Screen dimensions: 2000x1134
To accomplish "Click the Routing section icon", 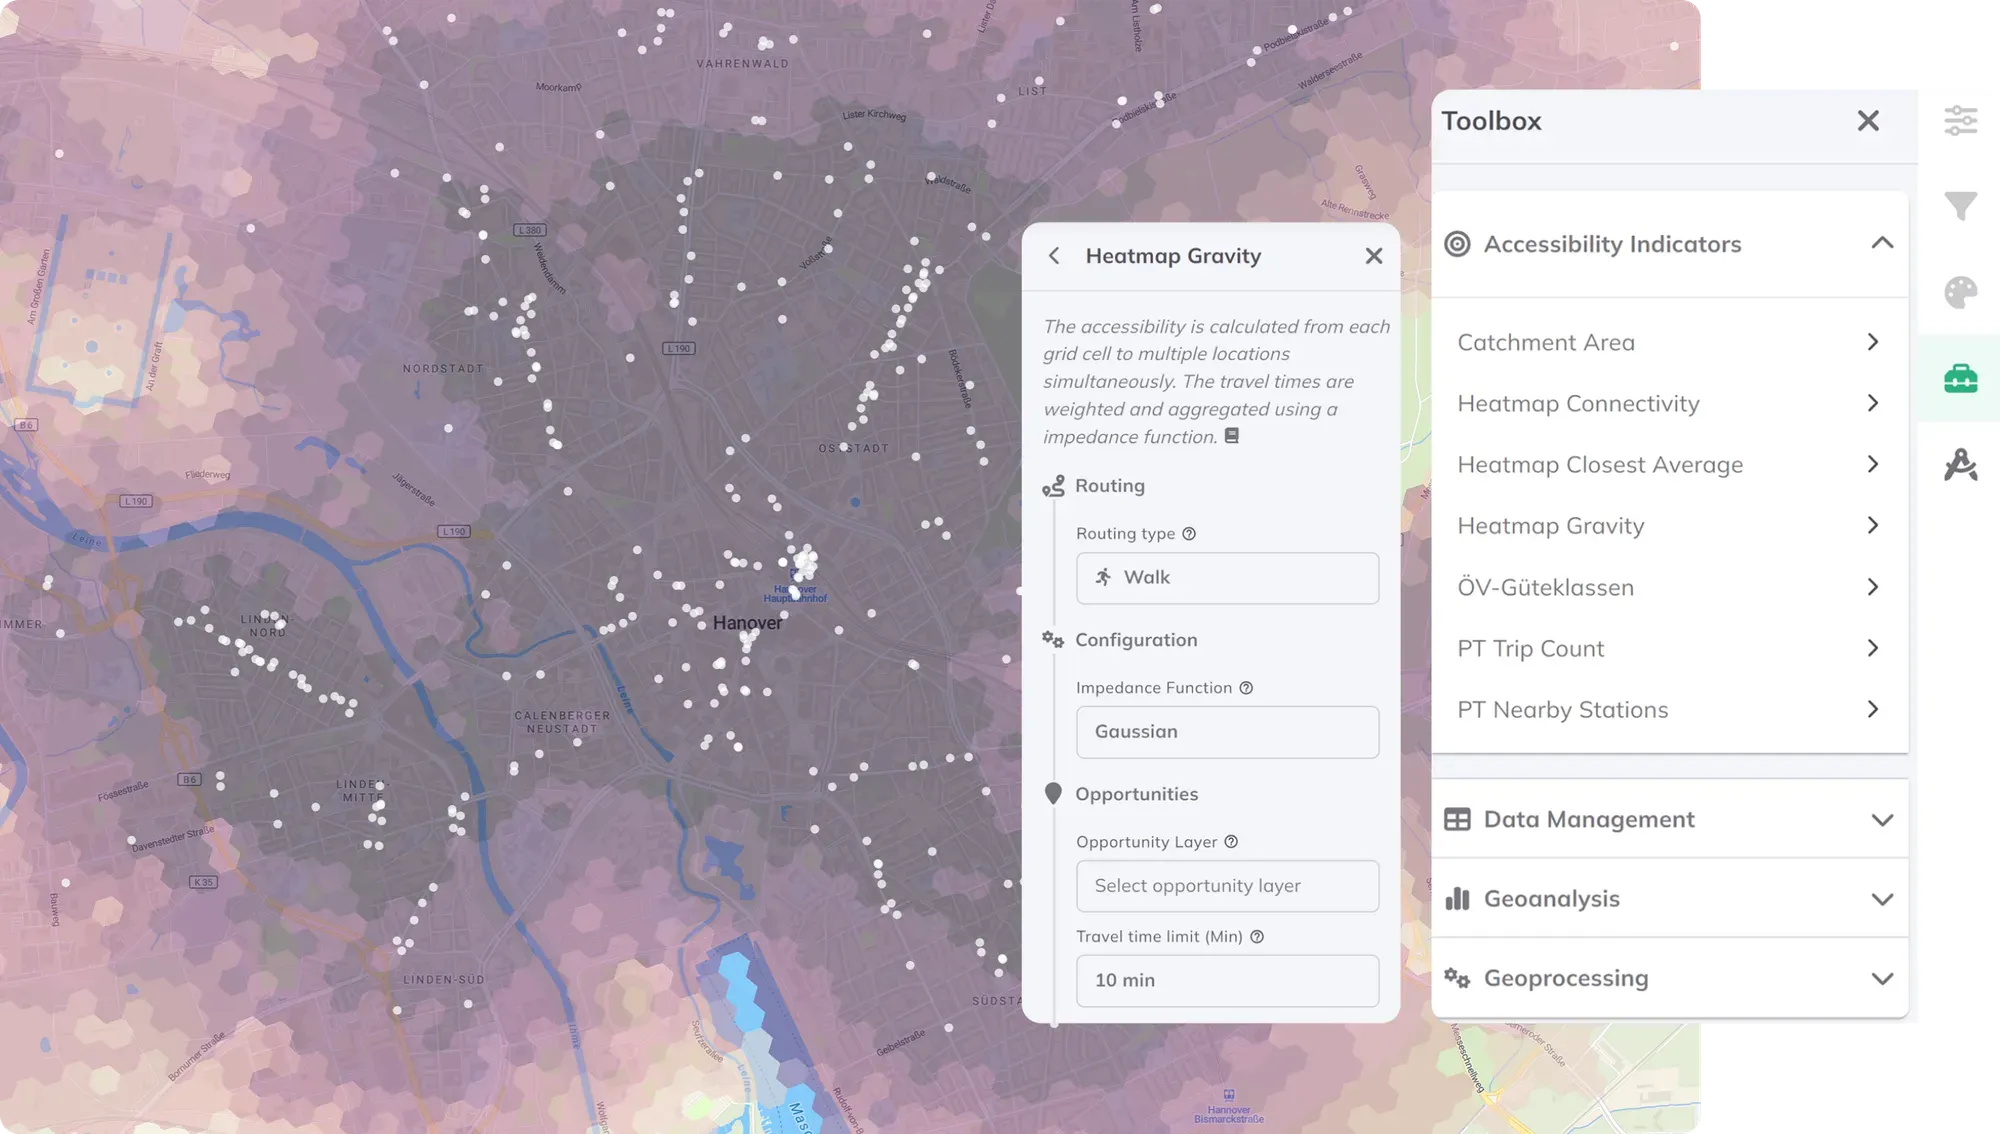I will point(1053,486).
